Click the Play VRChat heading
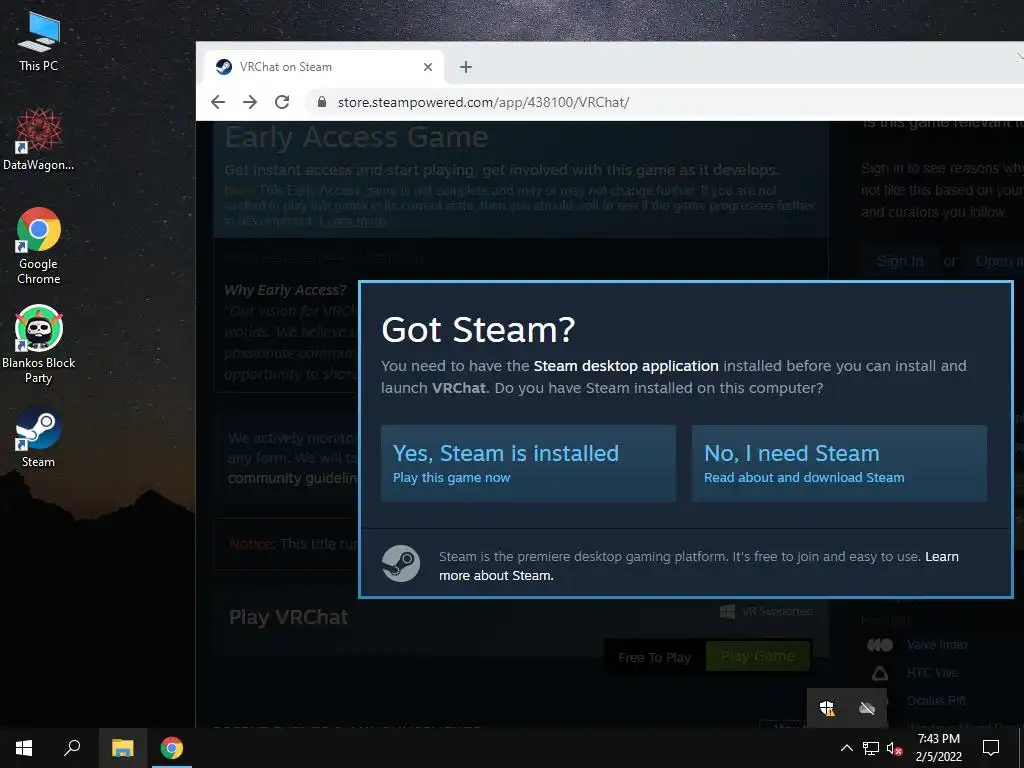 (288, 617)
